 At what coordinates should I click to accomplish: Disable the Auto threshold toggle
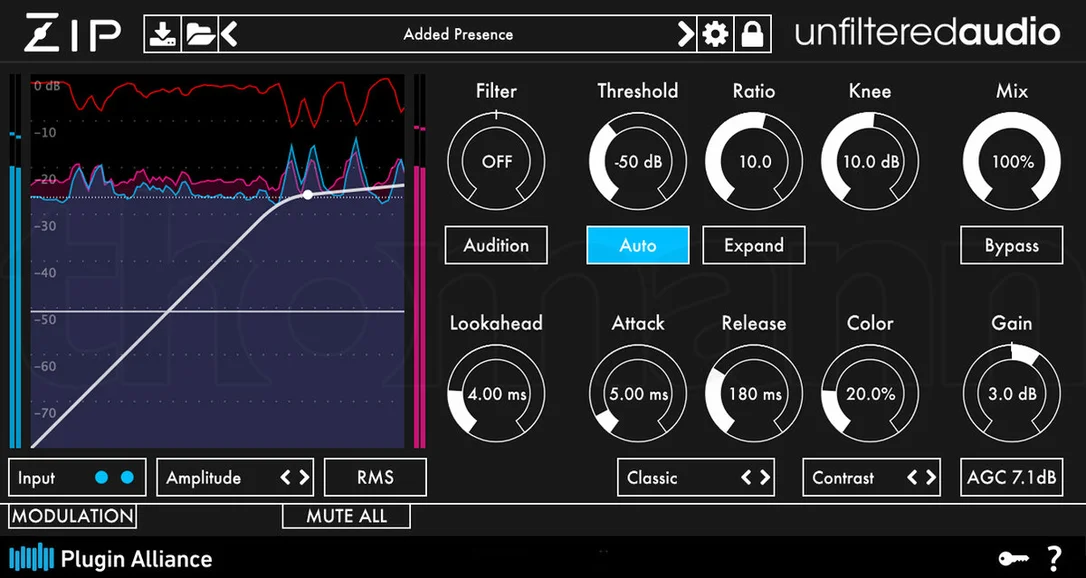click(x=638, y=245)
